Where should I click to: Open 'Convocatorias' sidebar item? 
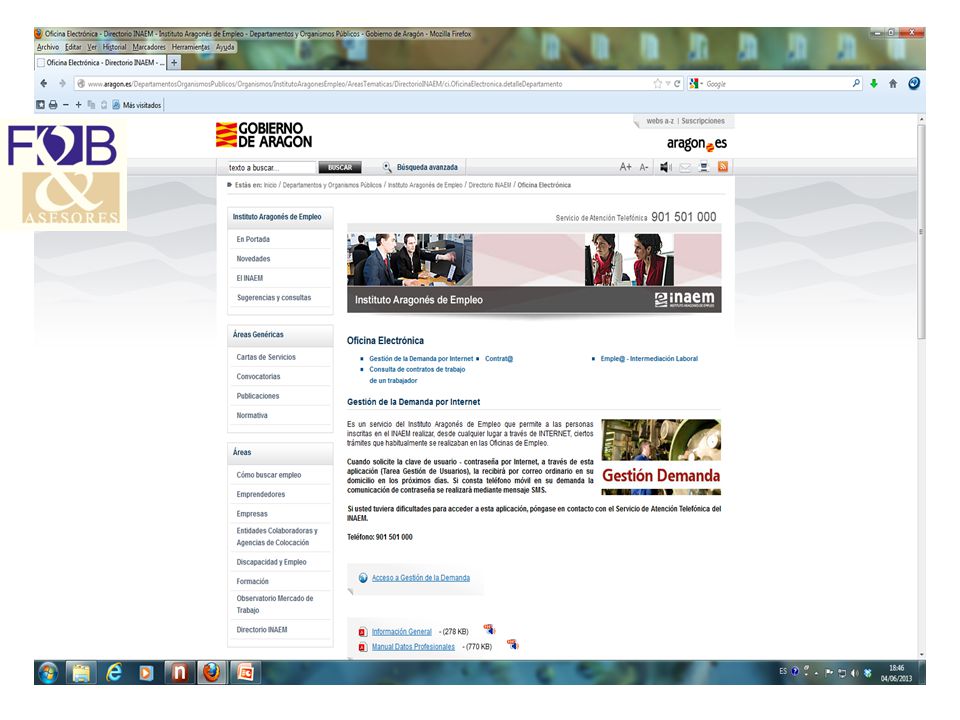point(258,377)
